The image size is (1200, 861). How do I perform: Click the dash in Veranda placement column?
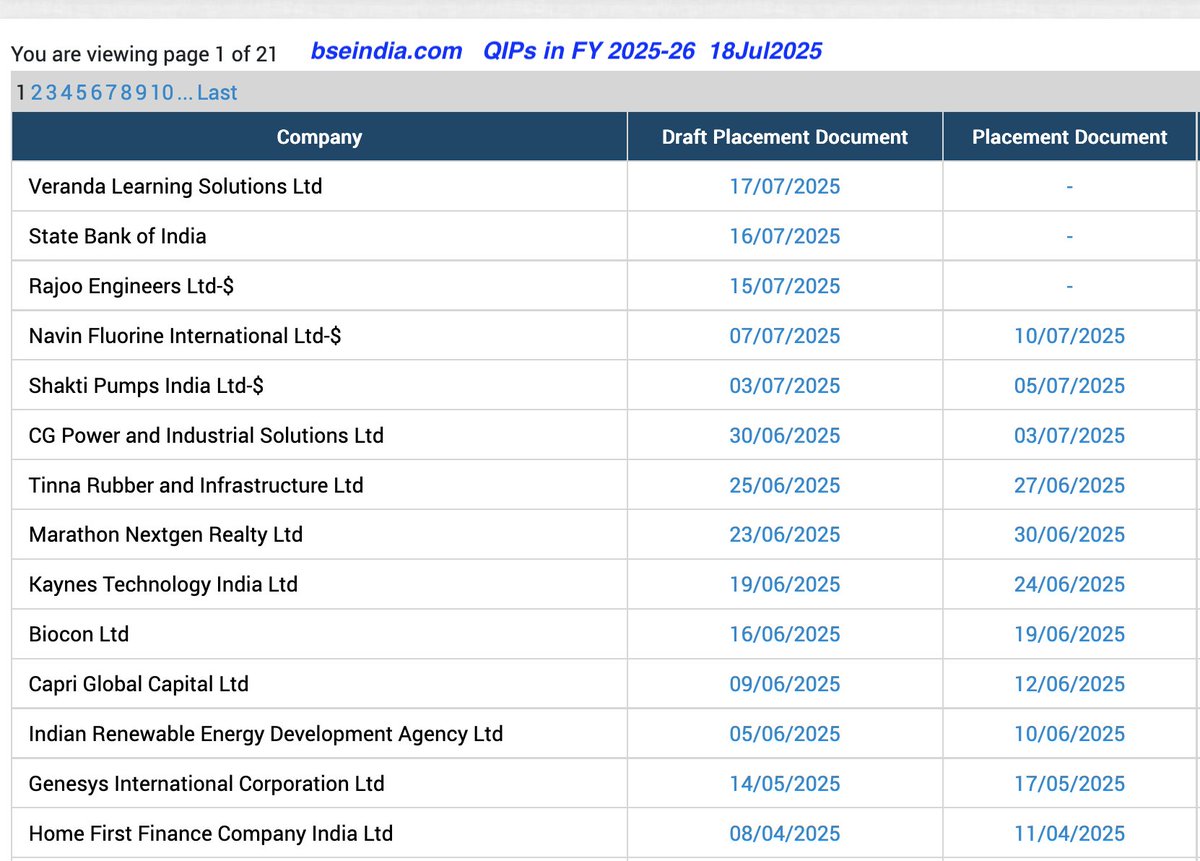coord(1070,188)
